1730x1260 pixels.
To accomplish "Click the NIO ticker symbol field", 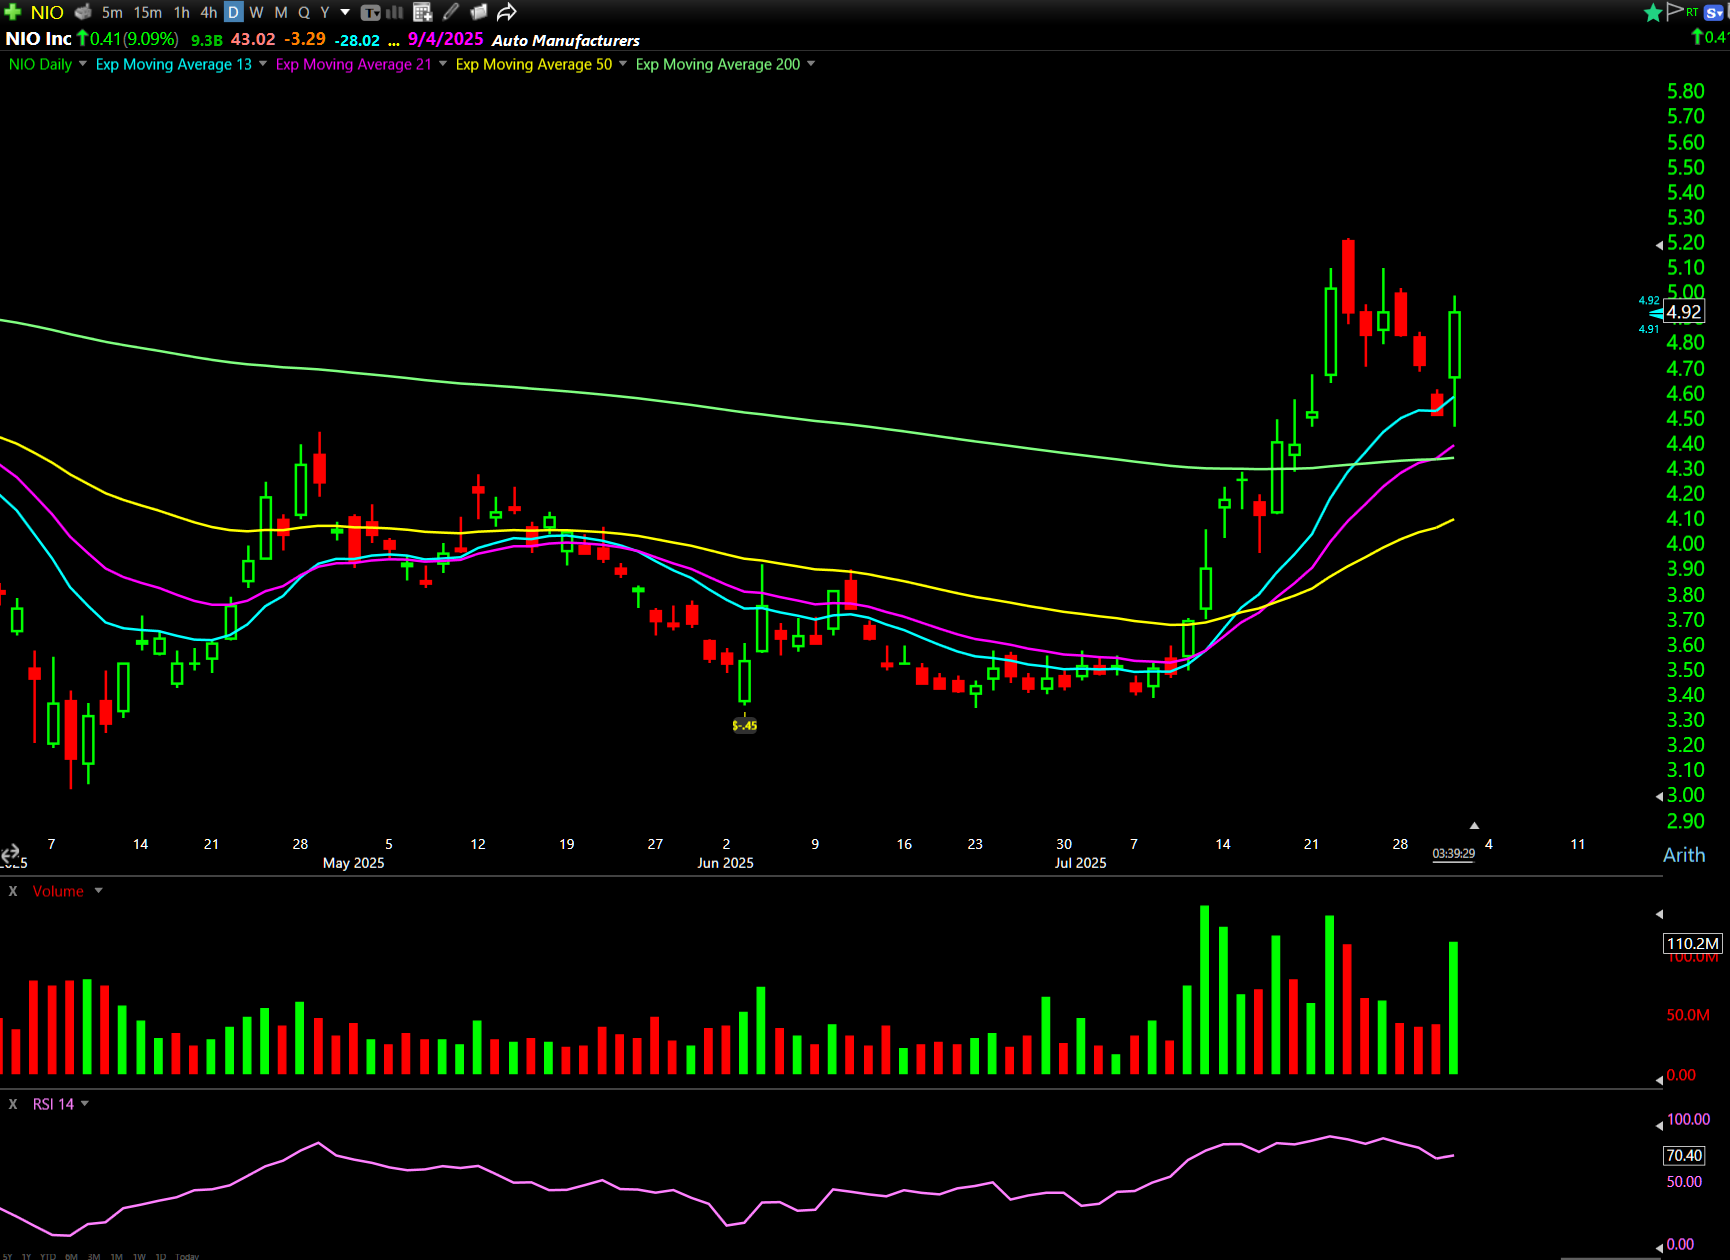I will pyautogui.click(x=47, y=12).
